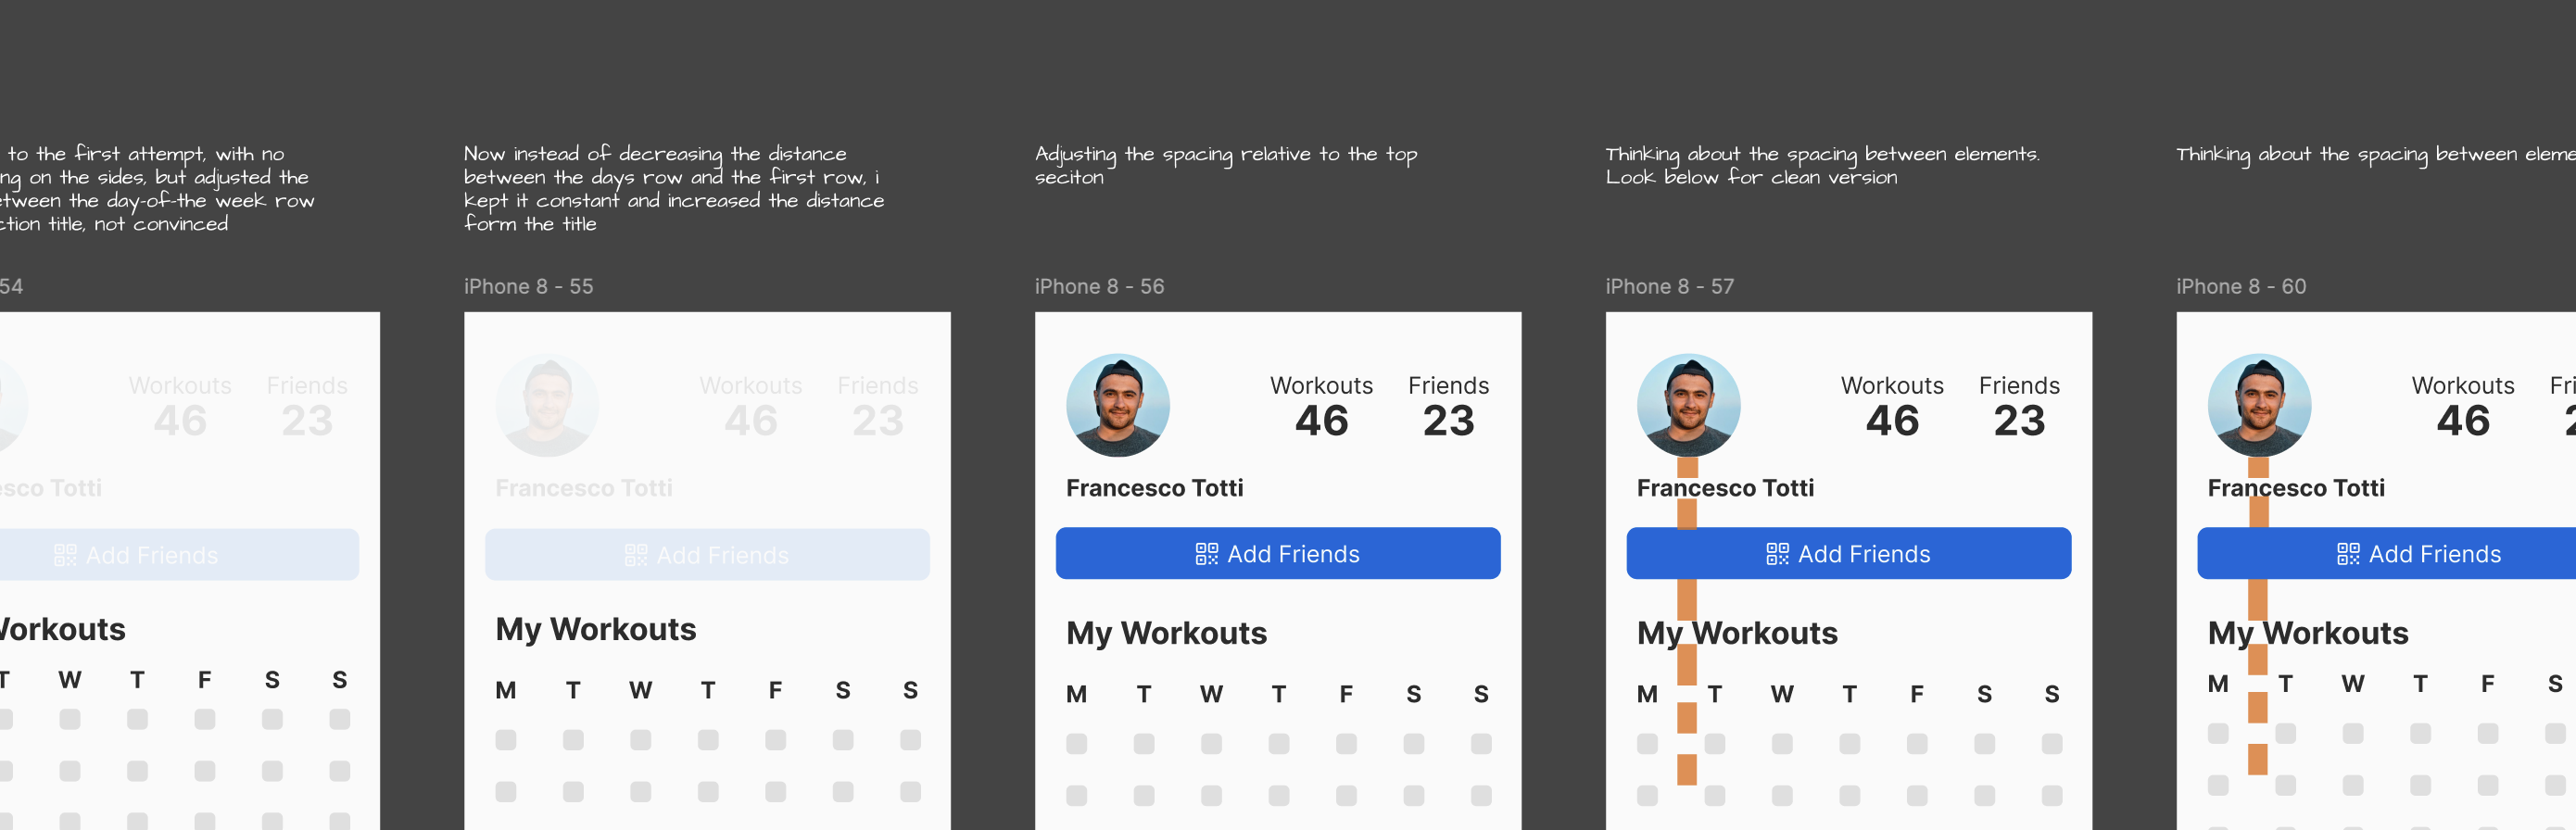The height and width of the screenshot is (830, 2576).
Task: Click the QR icon in iPhone 8 - 56 Add Friends button
Action: coord(1206,554)
